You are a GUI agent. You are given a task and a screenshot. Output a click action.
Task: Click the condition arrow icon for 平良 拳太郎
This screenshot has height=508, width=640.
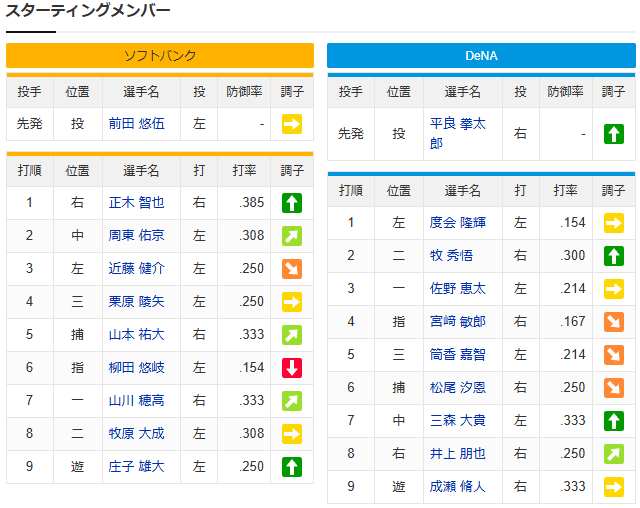coord(613,134)
